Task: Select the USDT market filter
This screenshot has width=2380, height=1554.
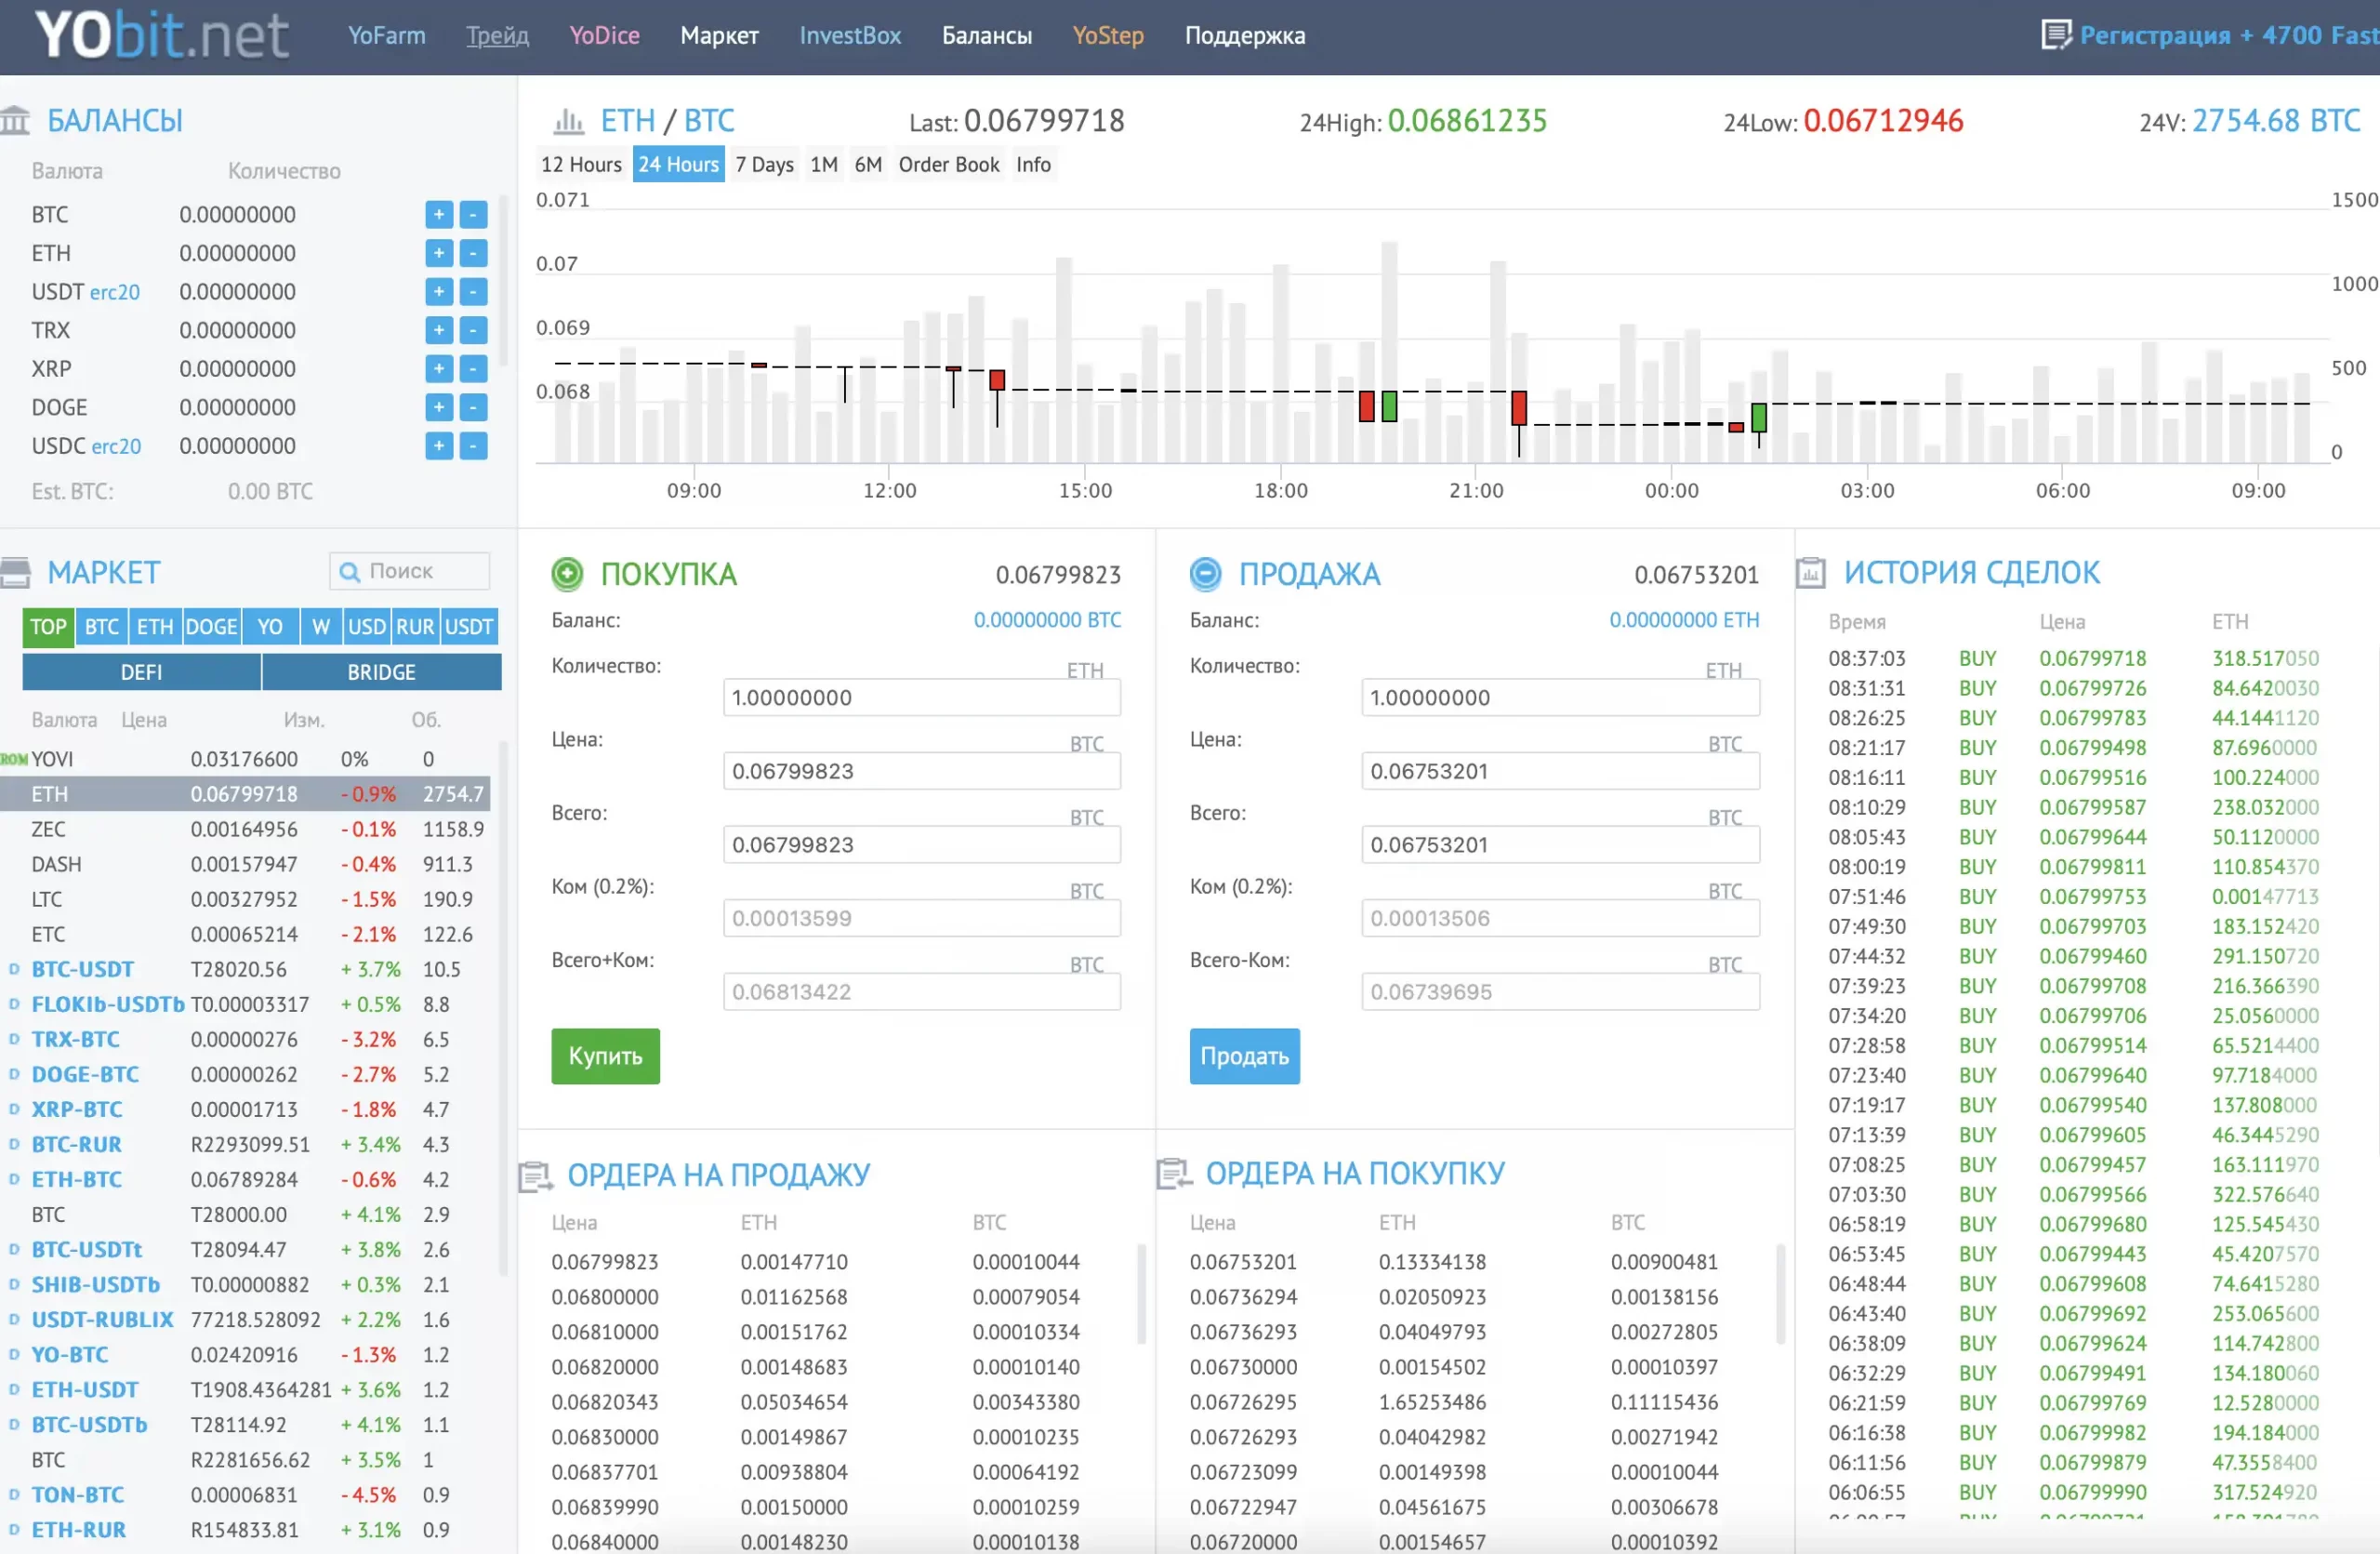Action: coord(469,626)
